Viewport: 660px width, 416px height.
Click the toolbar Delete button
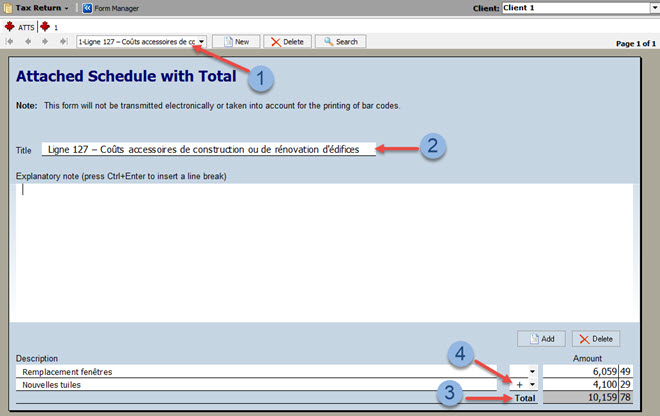[x=287, y=42]
